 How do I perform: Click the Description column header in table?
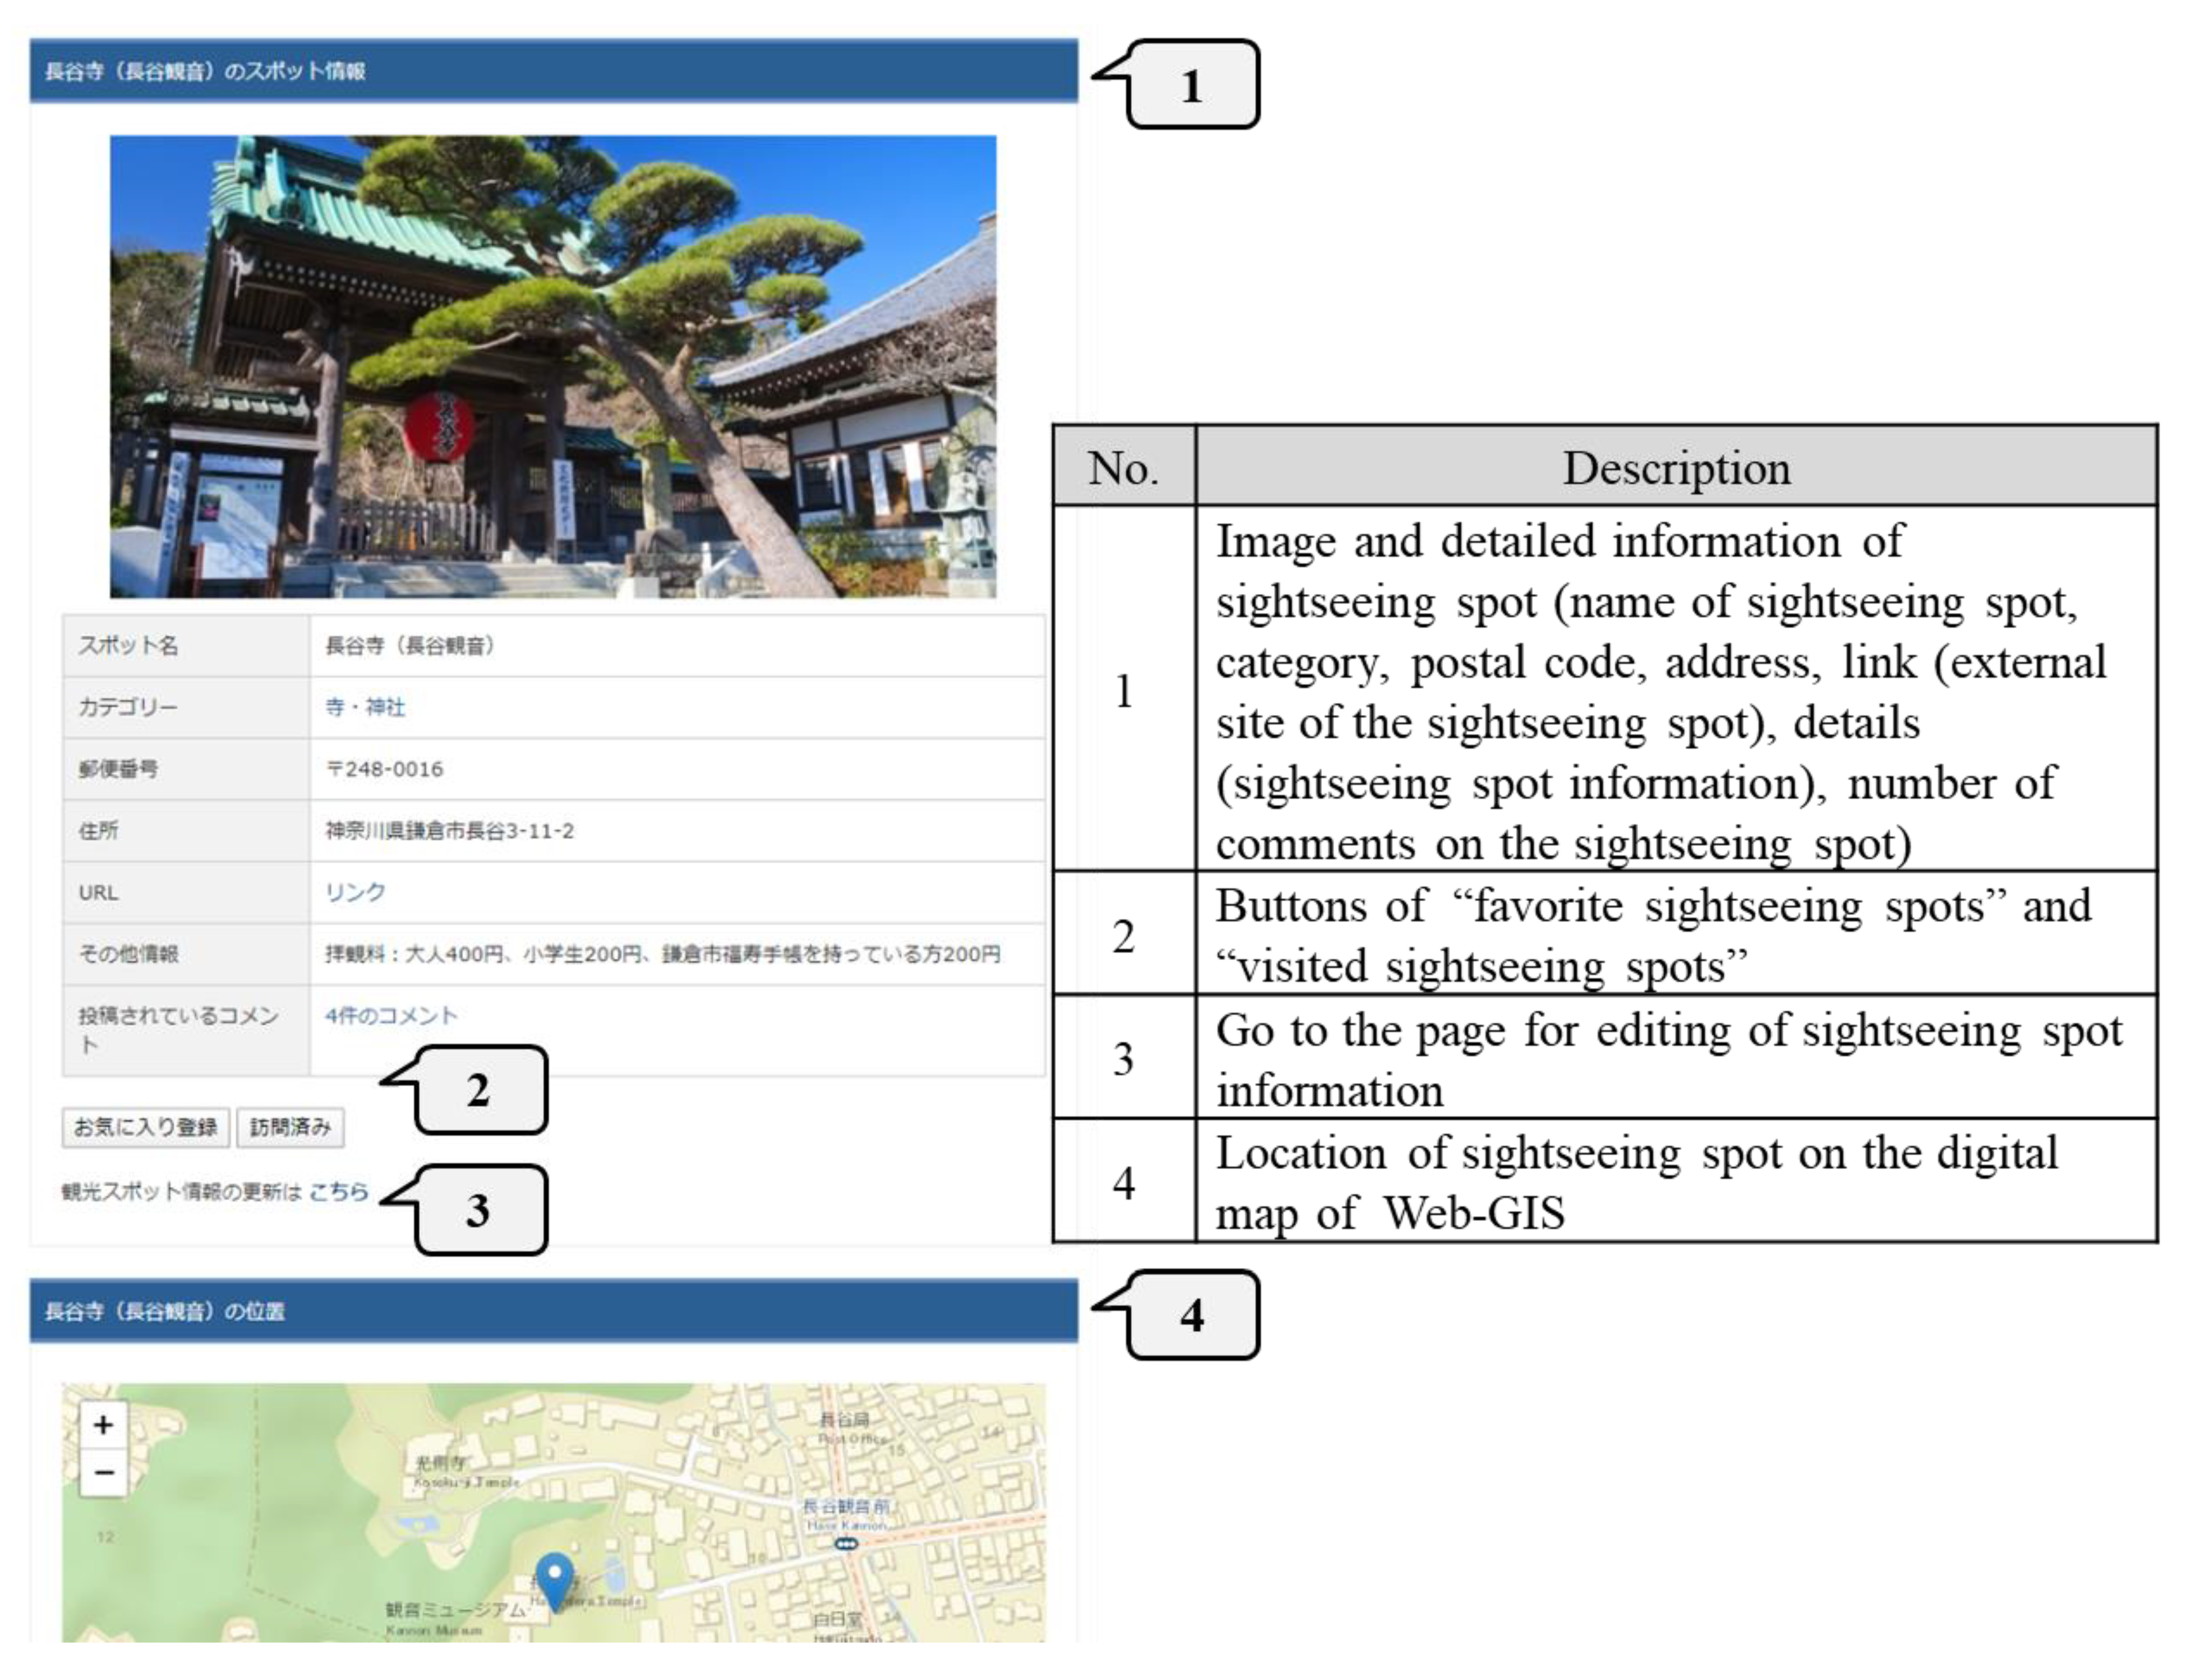[x=1676, y=468]
